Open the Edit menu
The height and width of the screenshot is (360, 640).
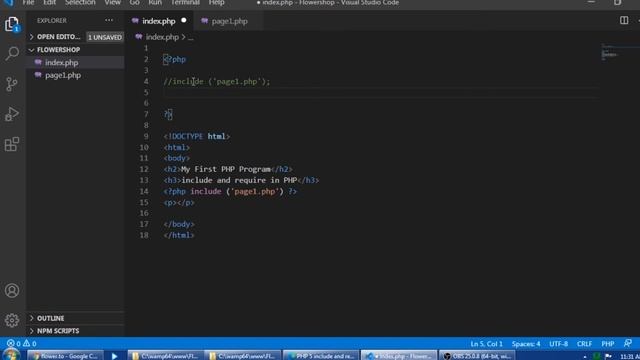49,3
